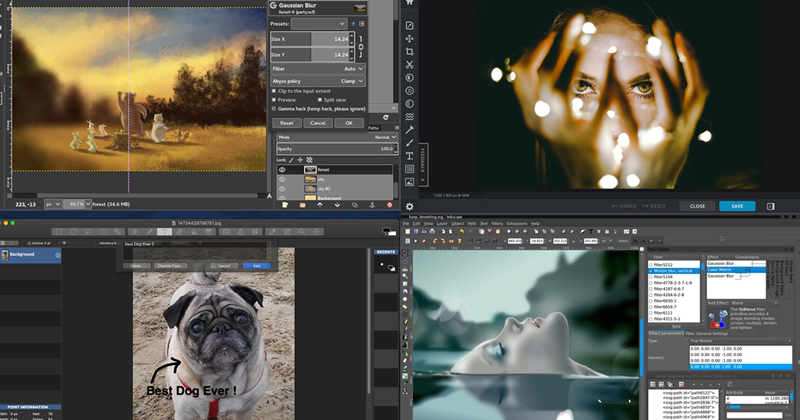Open the Add Effect Blend dropdown in Inkscape
This screenshot has width=800, height=420.
tap(754, 303)
